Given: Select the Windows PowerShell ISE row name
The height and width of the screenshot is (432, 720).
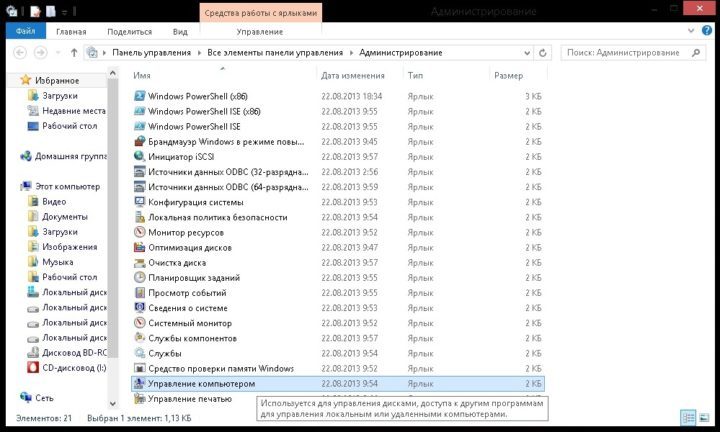Looking at the screenshot, I should tap(194, 126).
